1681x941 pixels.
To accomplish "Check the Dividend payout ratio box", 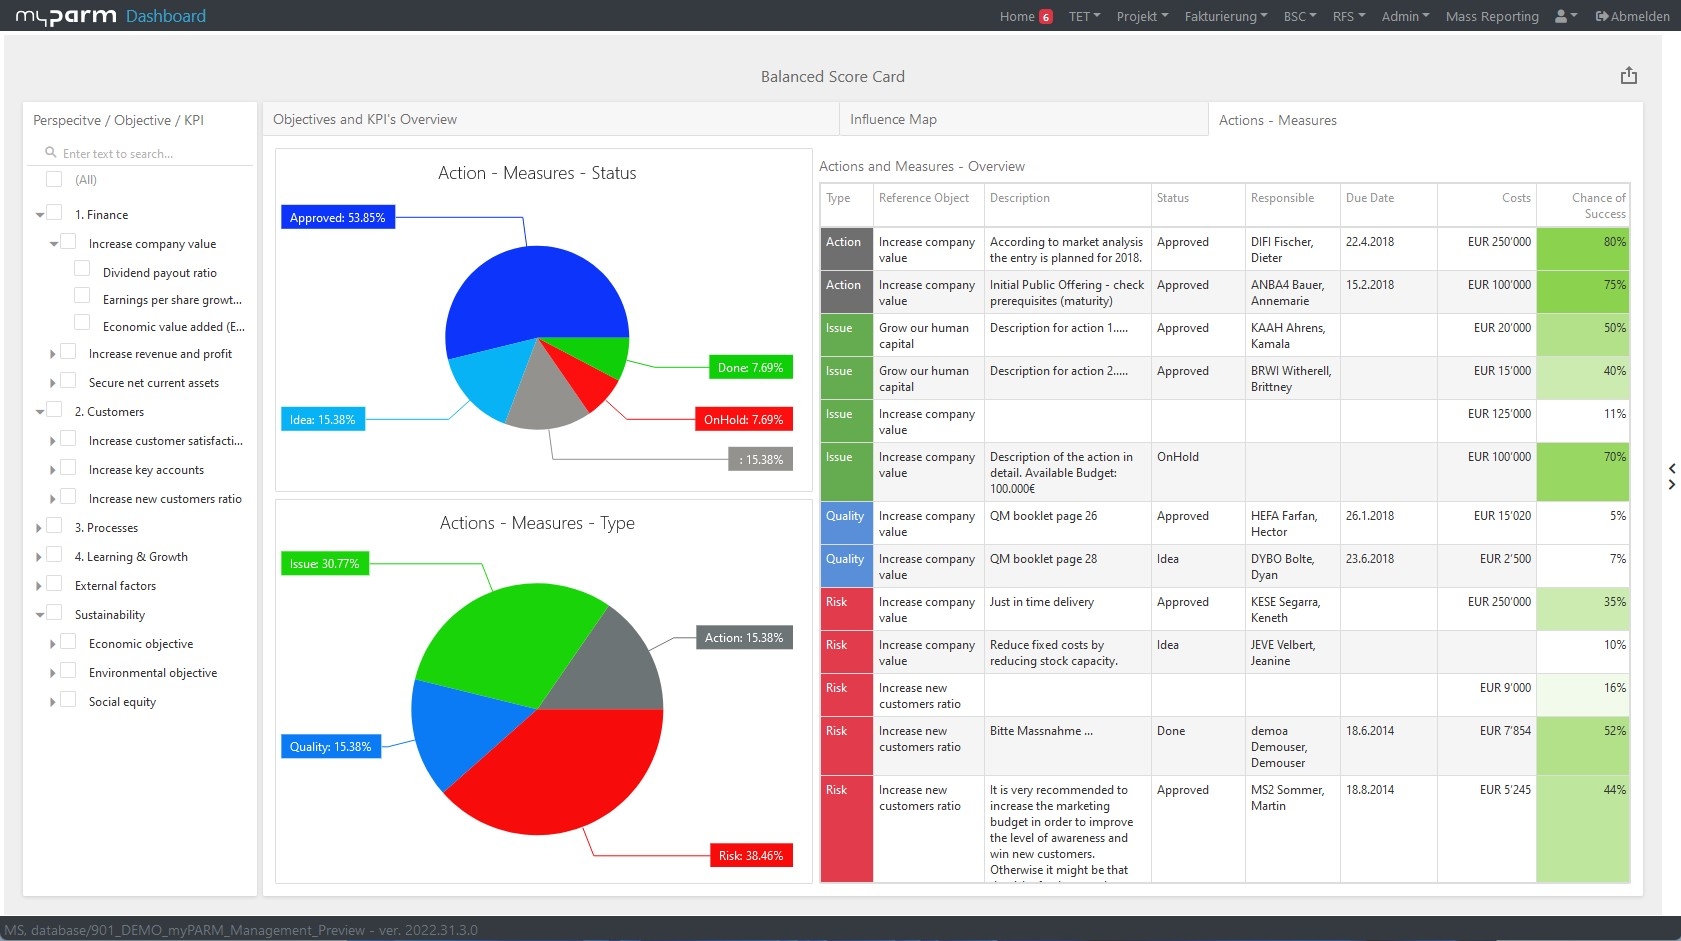I will (82, 269).
